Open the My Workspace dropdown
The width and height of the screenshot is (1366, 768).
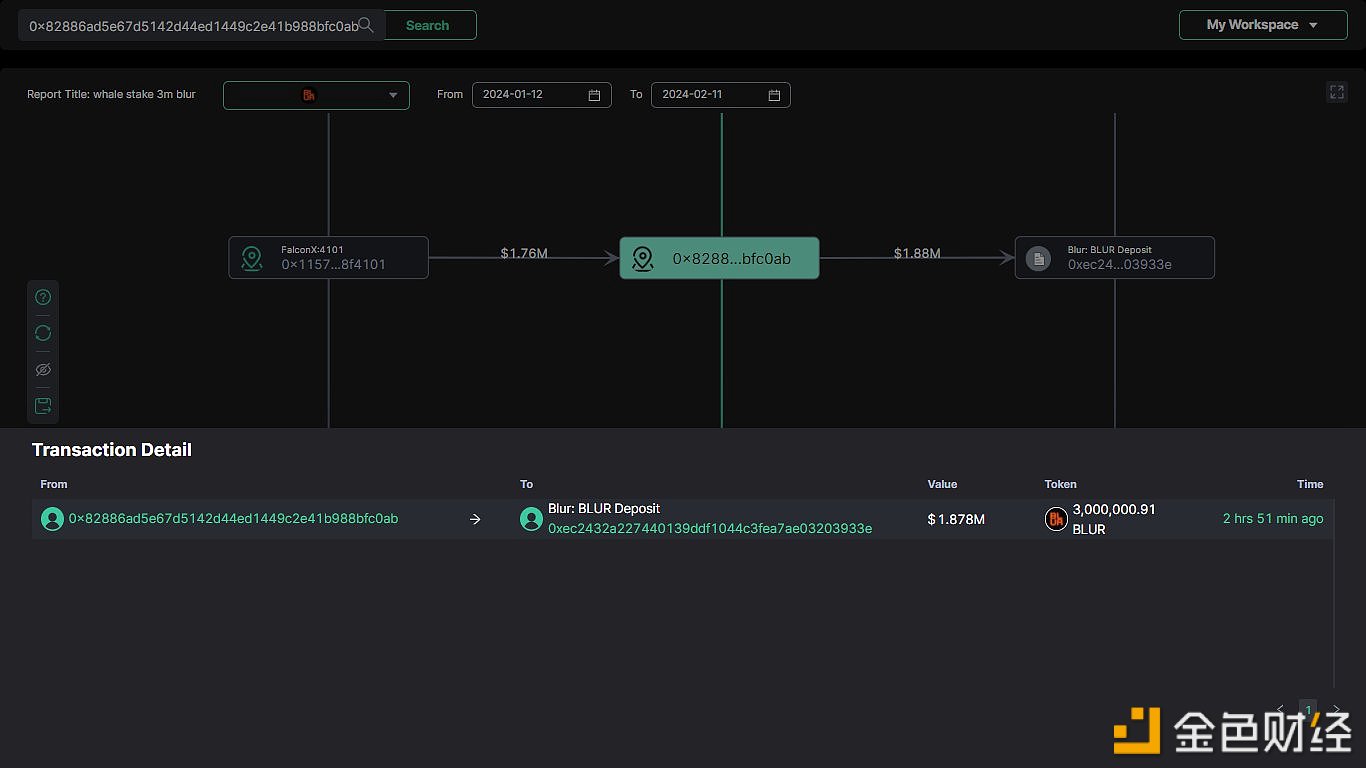click(x=1263, y=25)
